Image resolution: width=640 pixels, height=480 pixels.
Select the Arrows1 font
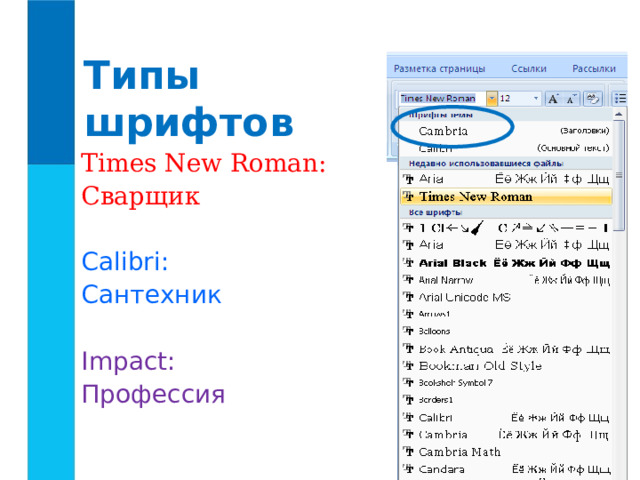(506, 314)
